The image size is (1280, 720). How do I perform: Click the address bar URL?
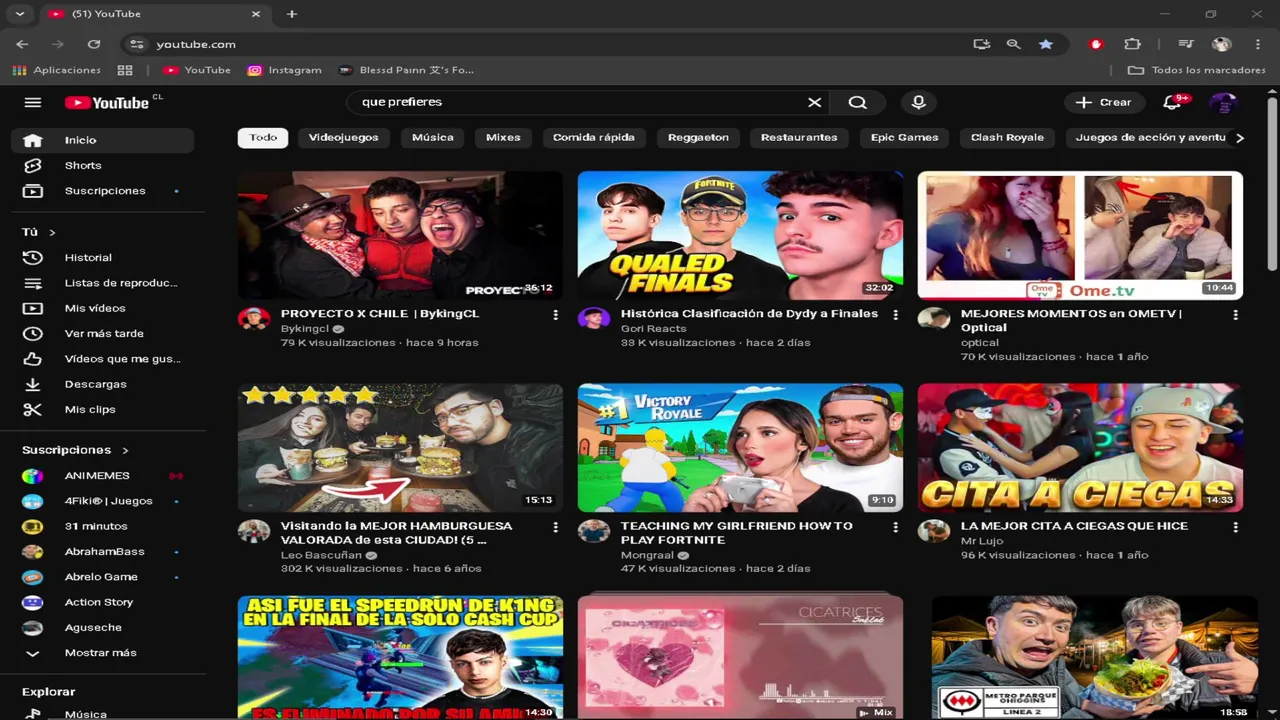[196, 44]
